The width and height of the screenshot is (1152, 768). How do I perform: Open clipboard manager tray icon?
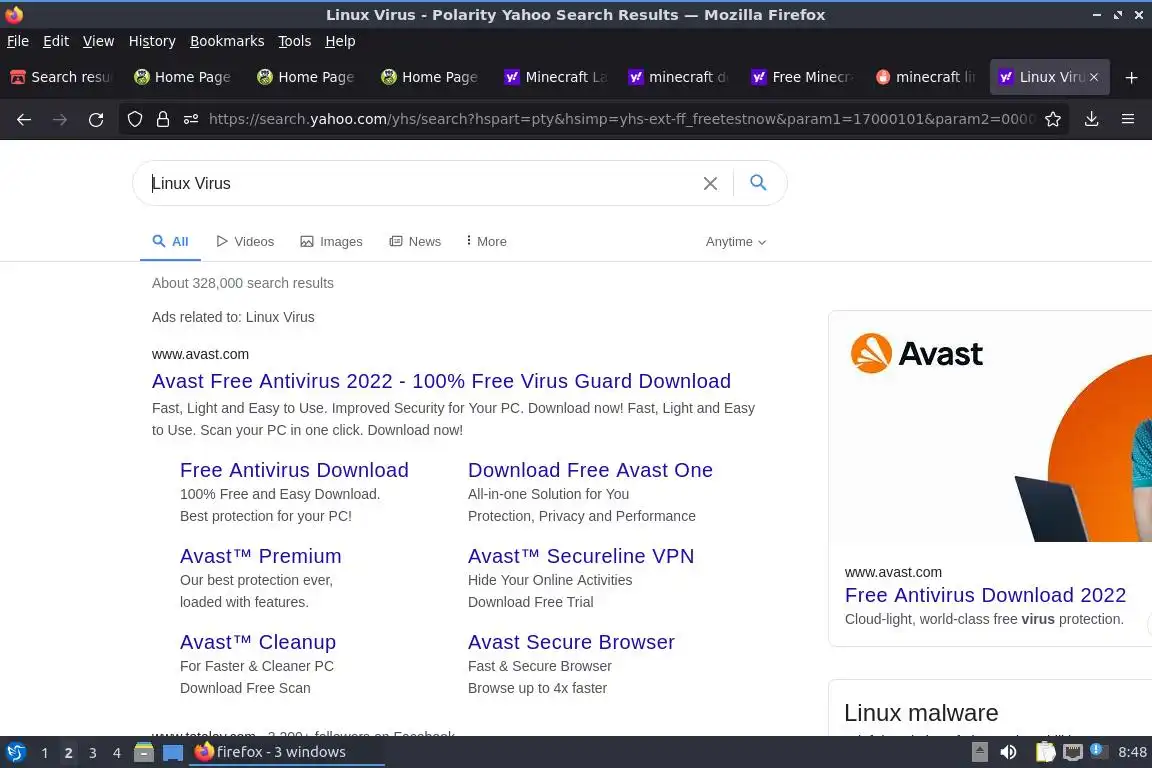pyautogui.click(x=1045, y=752)
